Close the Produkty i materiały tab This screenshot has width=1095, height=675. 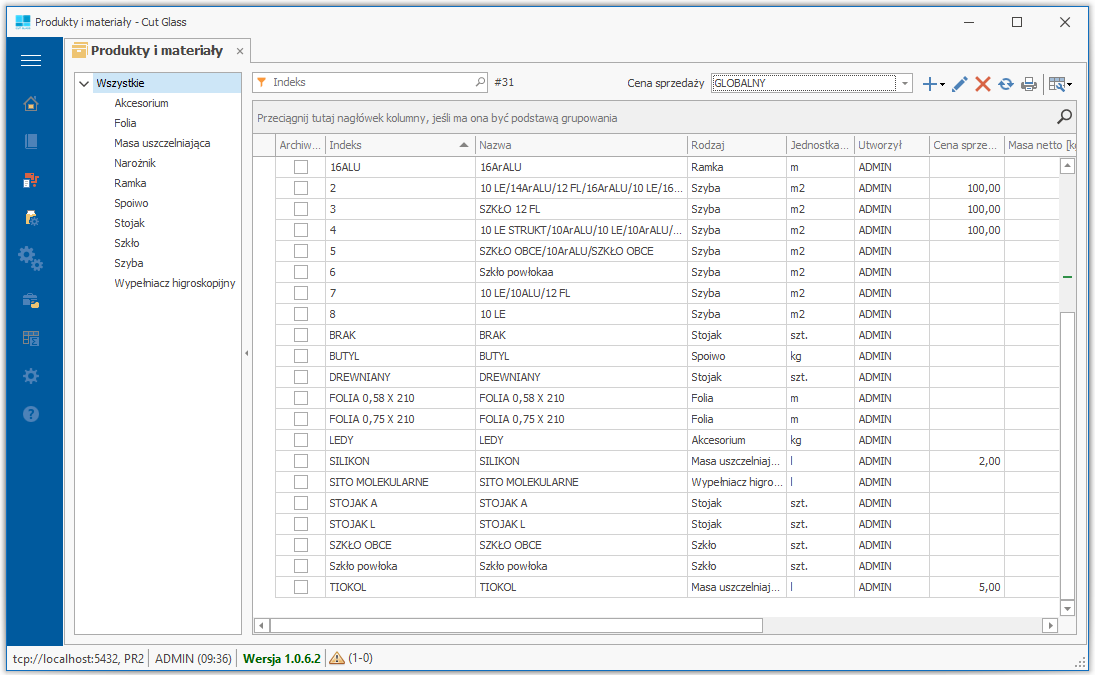[240, 51]
